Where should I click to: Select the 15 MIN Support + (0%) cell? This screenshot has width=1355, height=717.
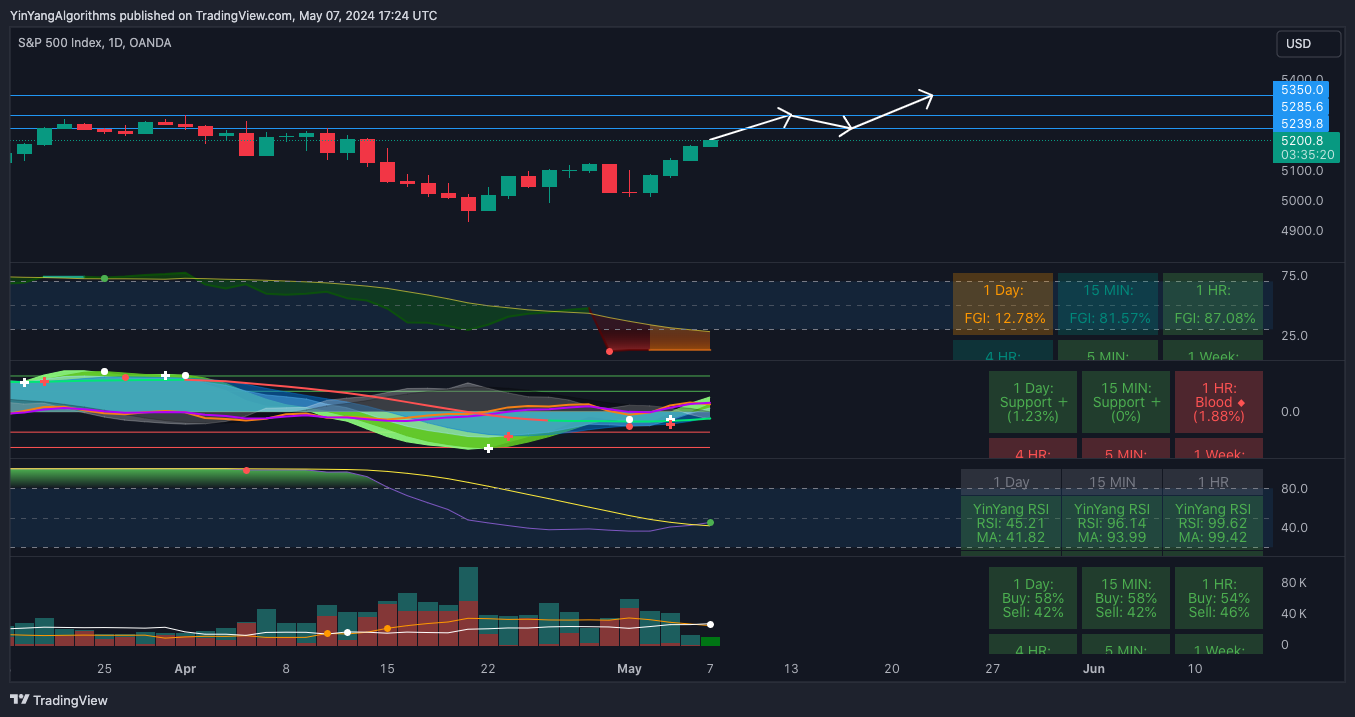coord(1126,402)
